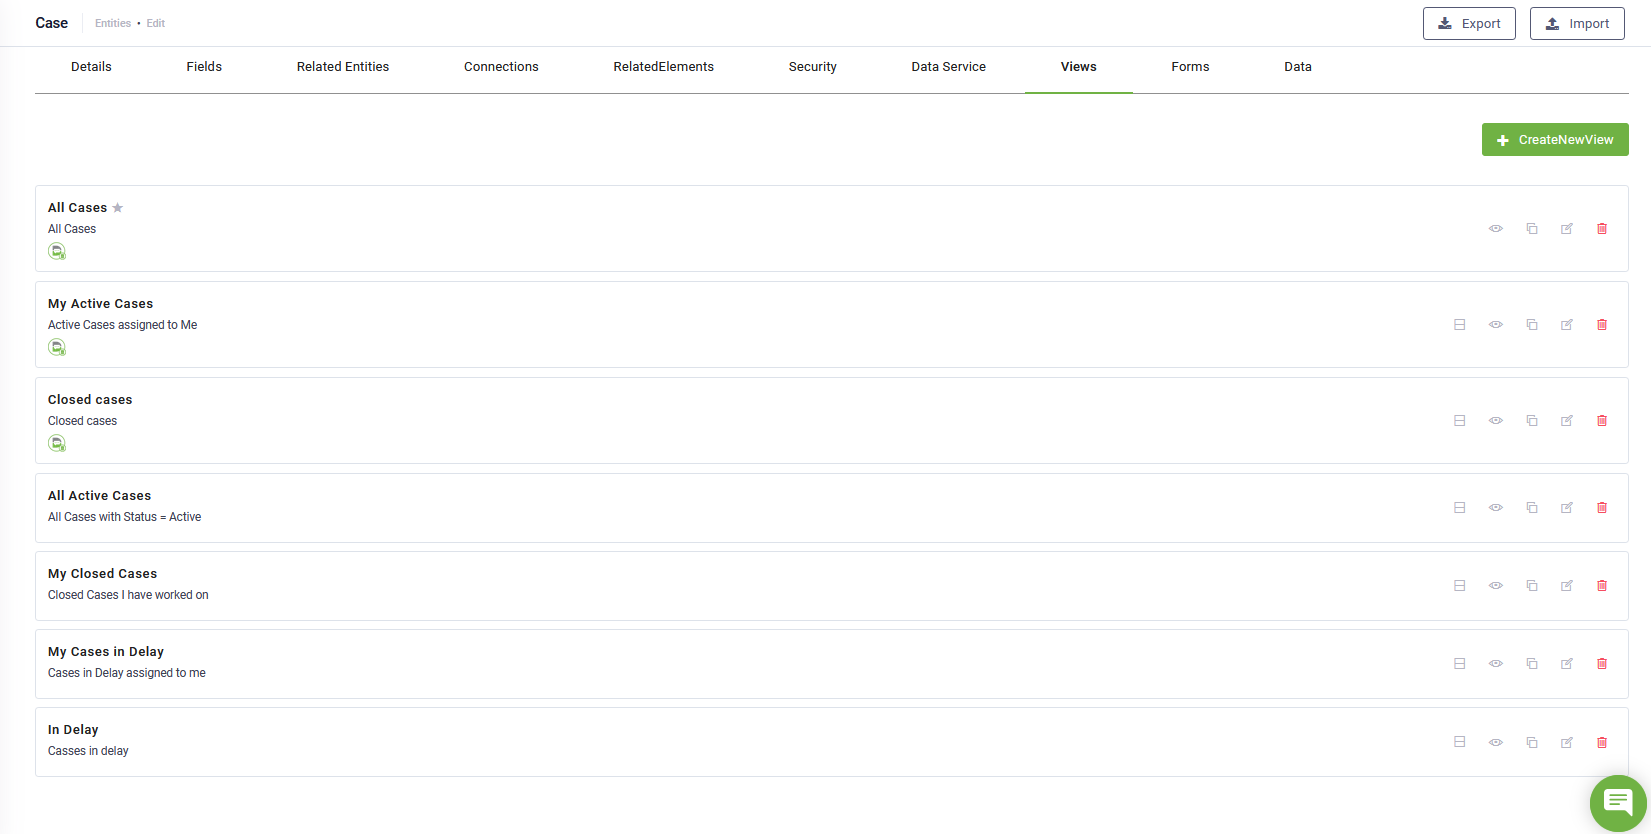Click the eye icon for My Cases in Delay
Screen dimensions: 1651x834
(x=1496, y=664)
